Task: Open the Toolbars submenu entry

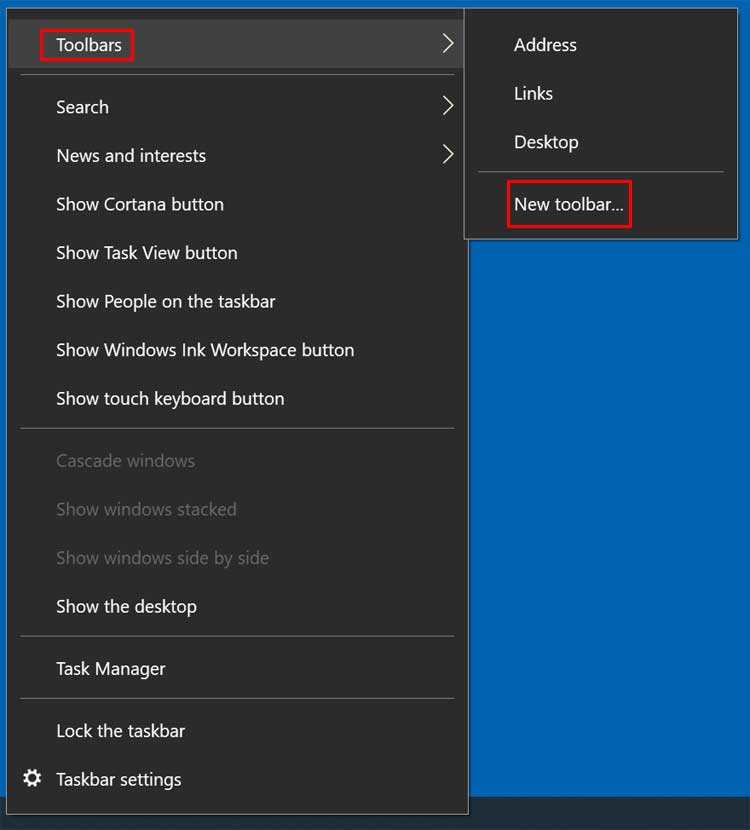Action: click(x=236, y=44)
